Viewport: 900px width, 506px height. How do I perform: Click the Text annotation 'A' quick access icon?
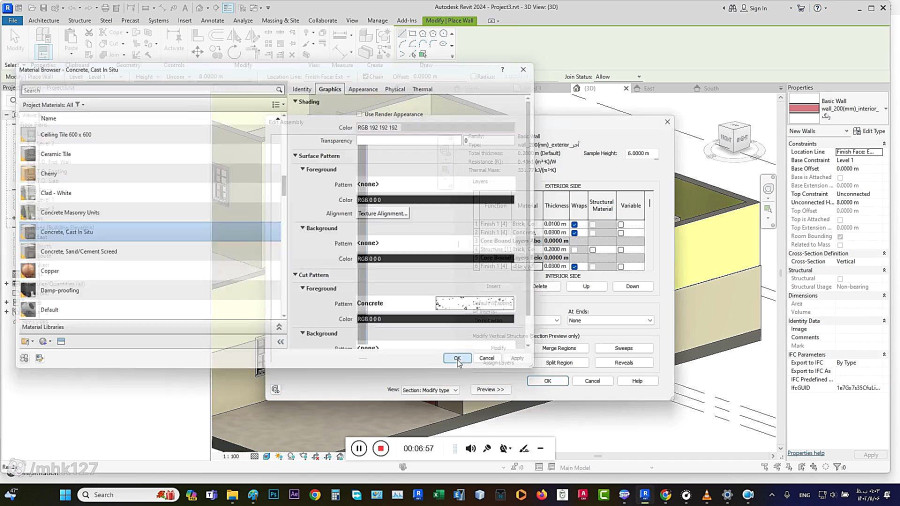pyautogui.click(x=185, y=8)
